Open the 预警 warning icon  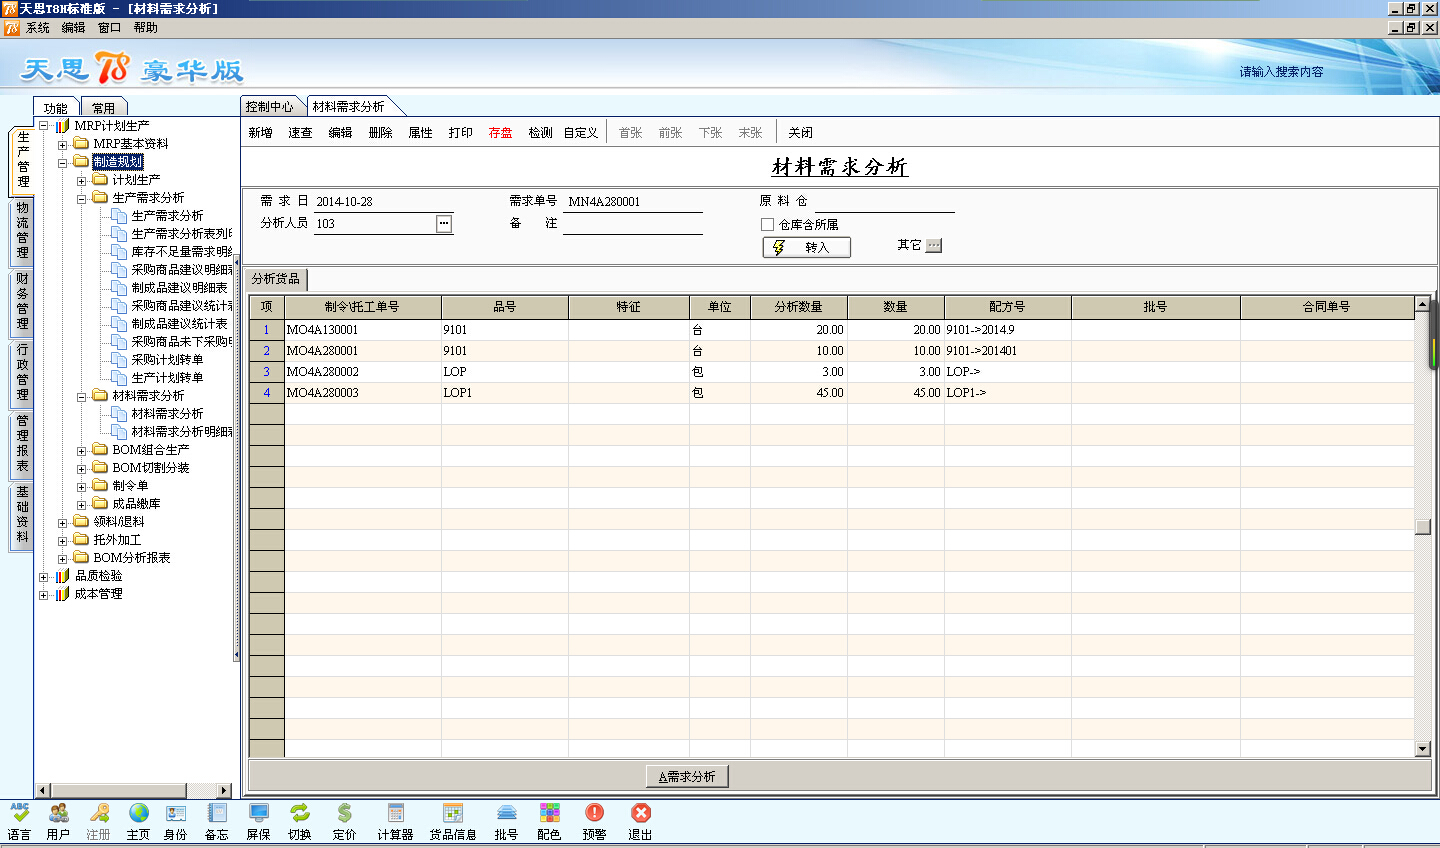click(594, 814)
